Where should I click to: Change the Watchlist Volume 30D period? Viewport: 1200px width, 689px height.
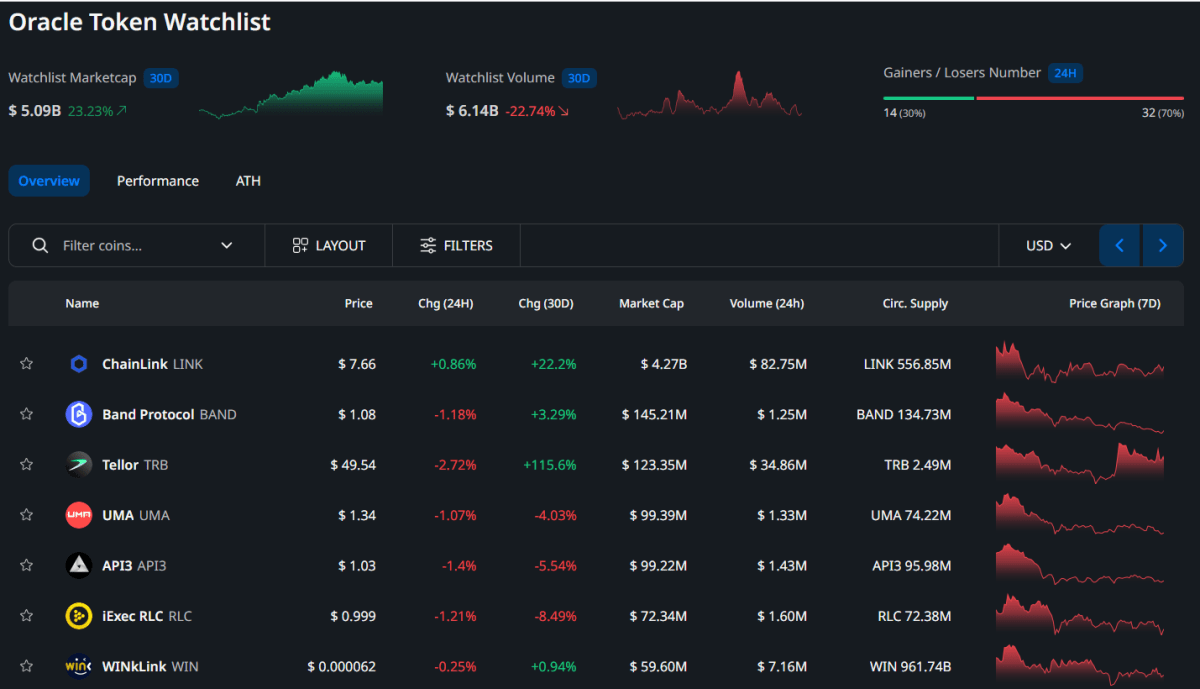coord(579,78)
